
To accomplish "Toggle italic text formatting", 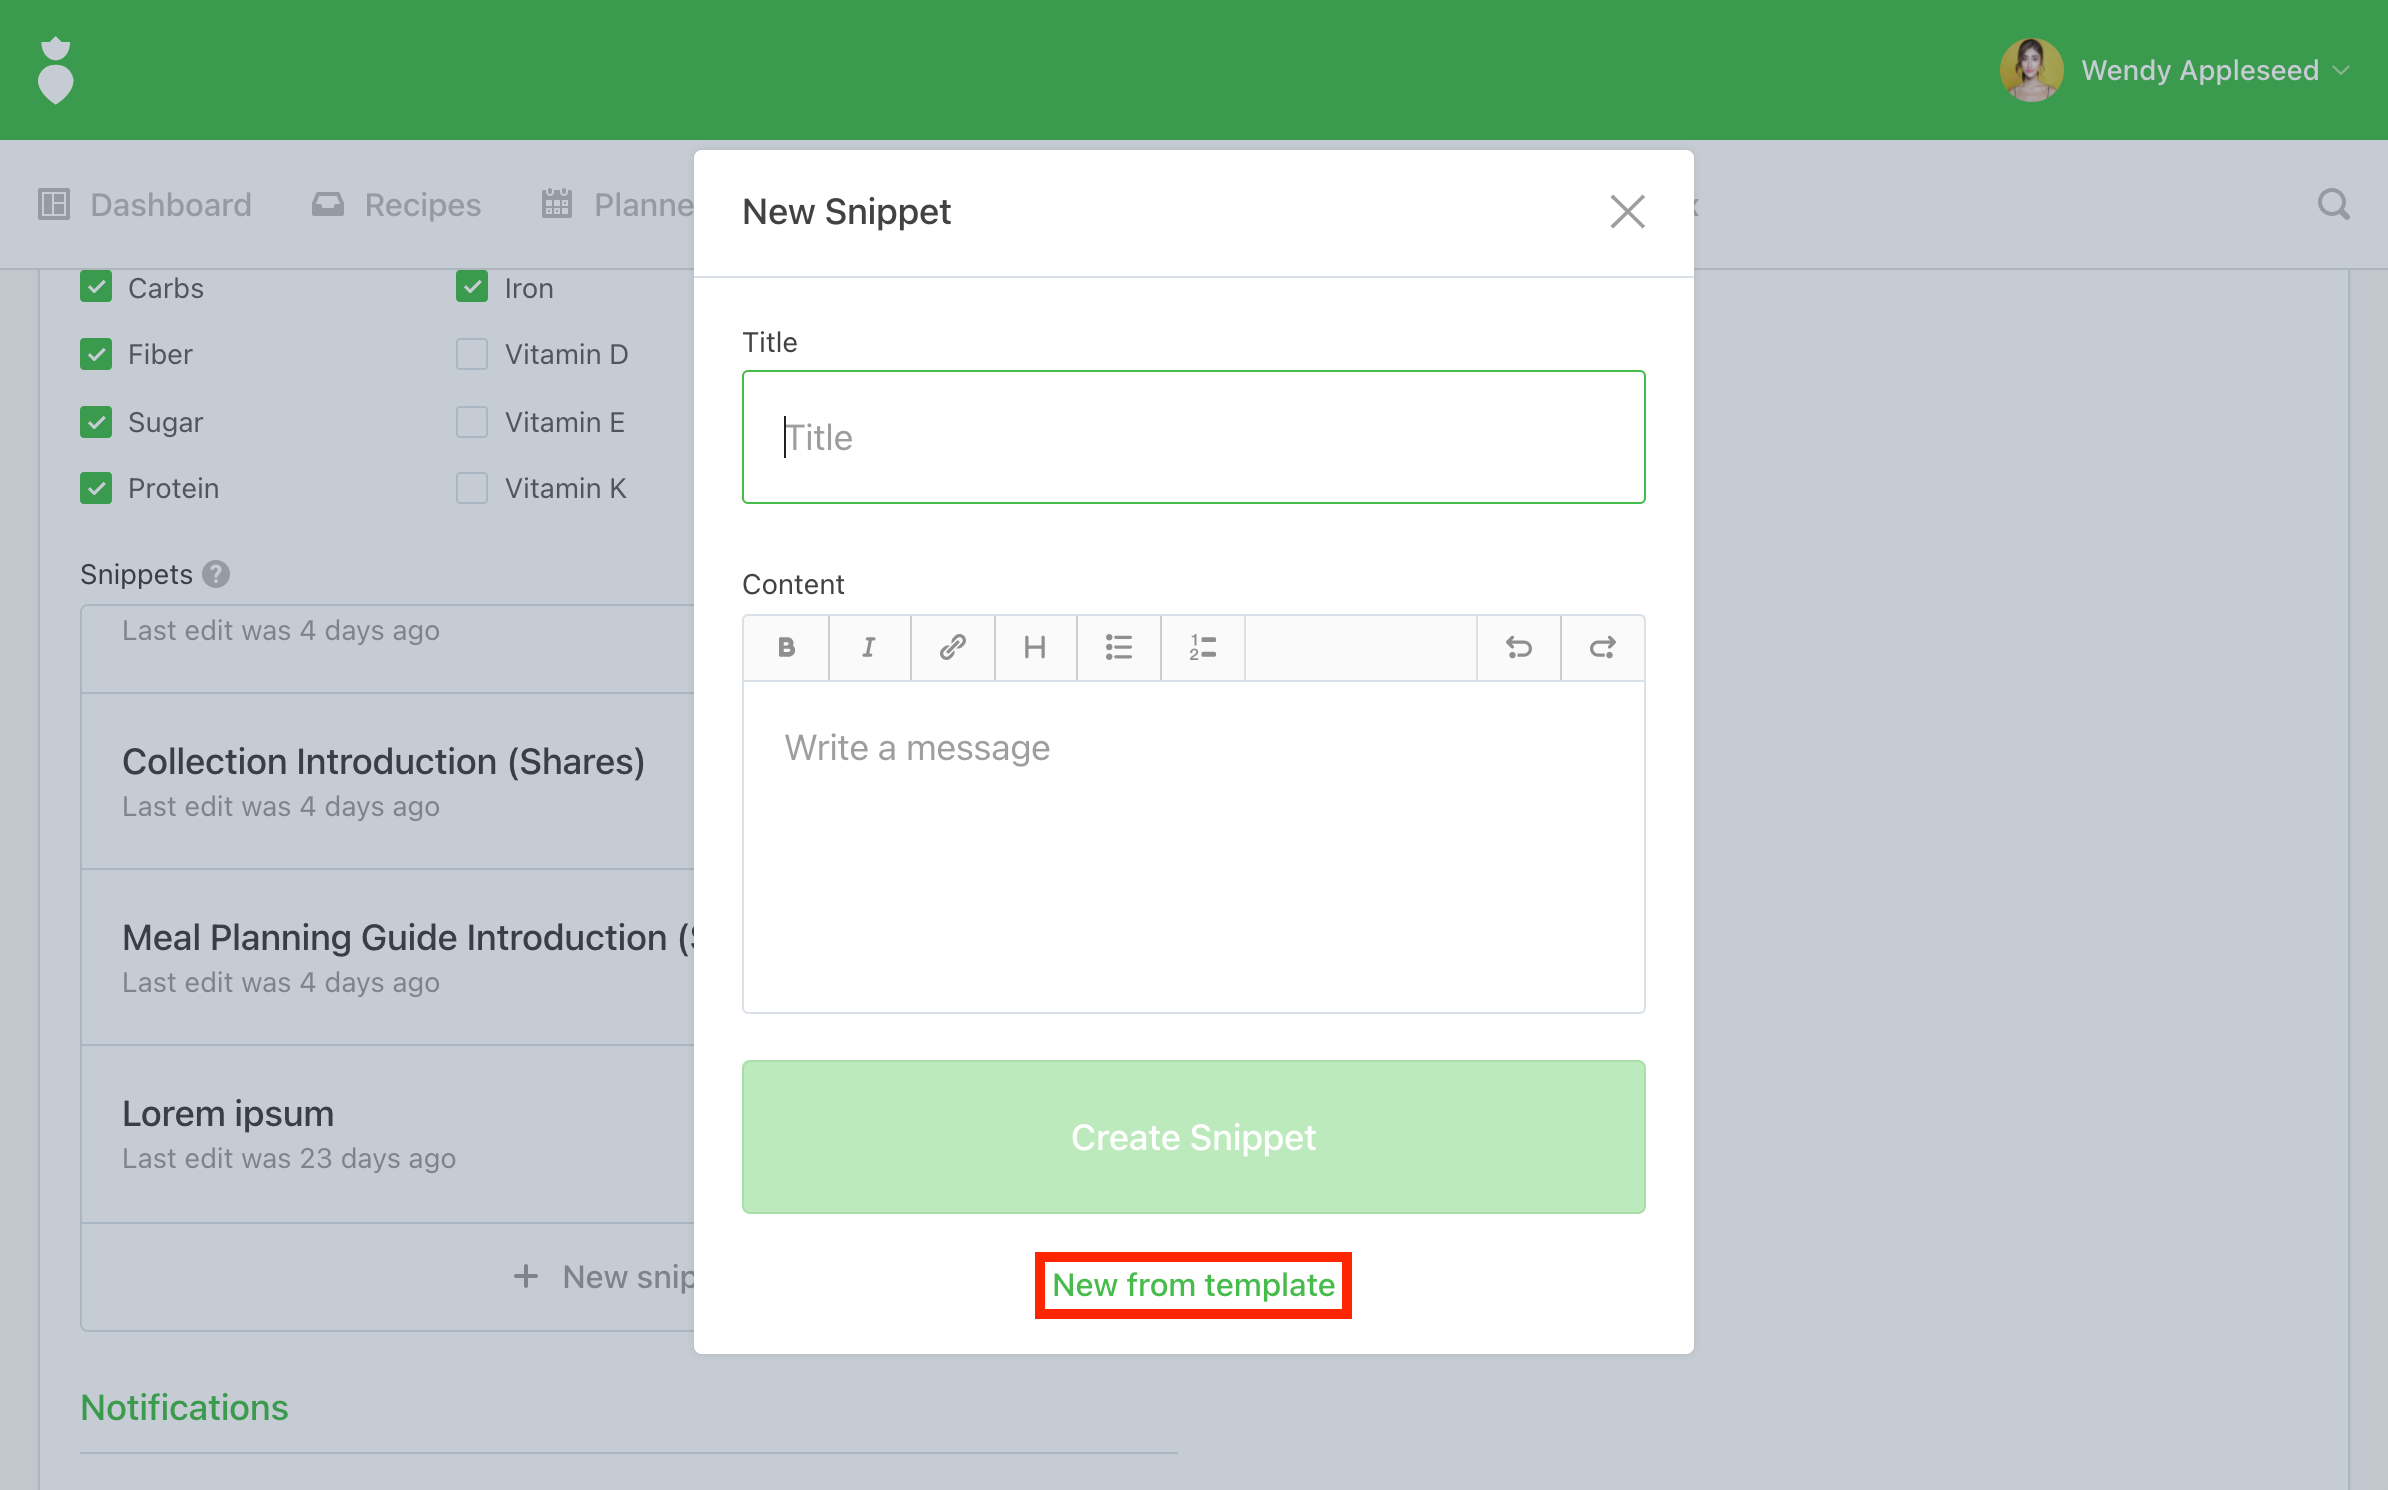I will (869, 648).
